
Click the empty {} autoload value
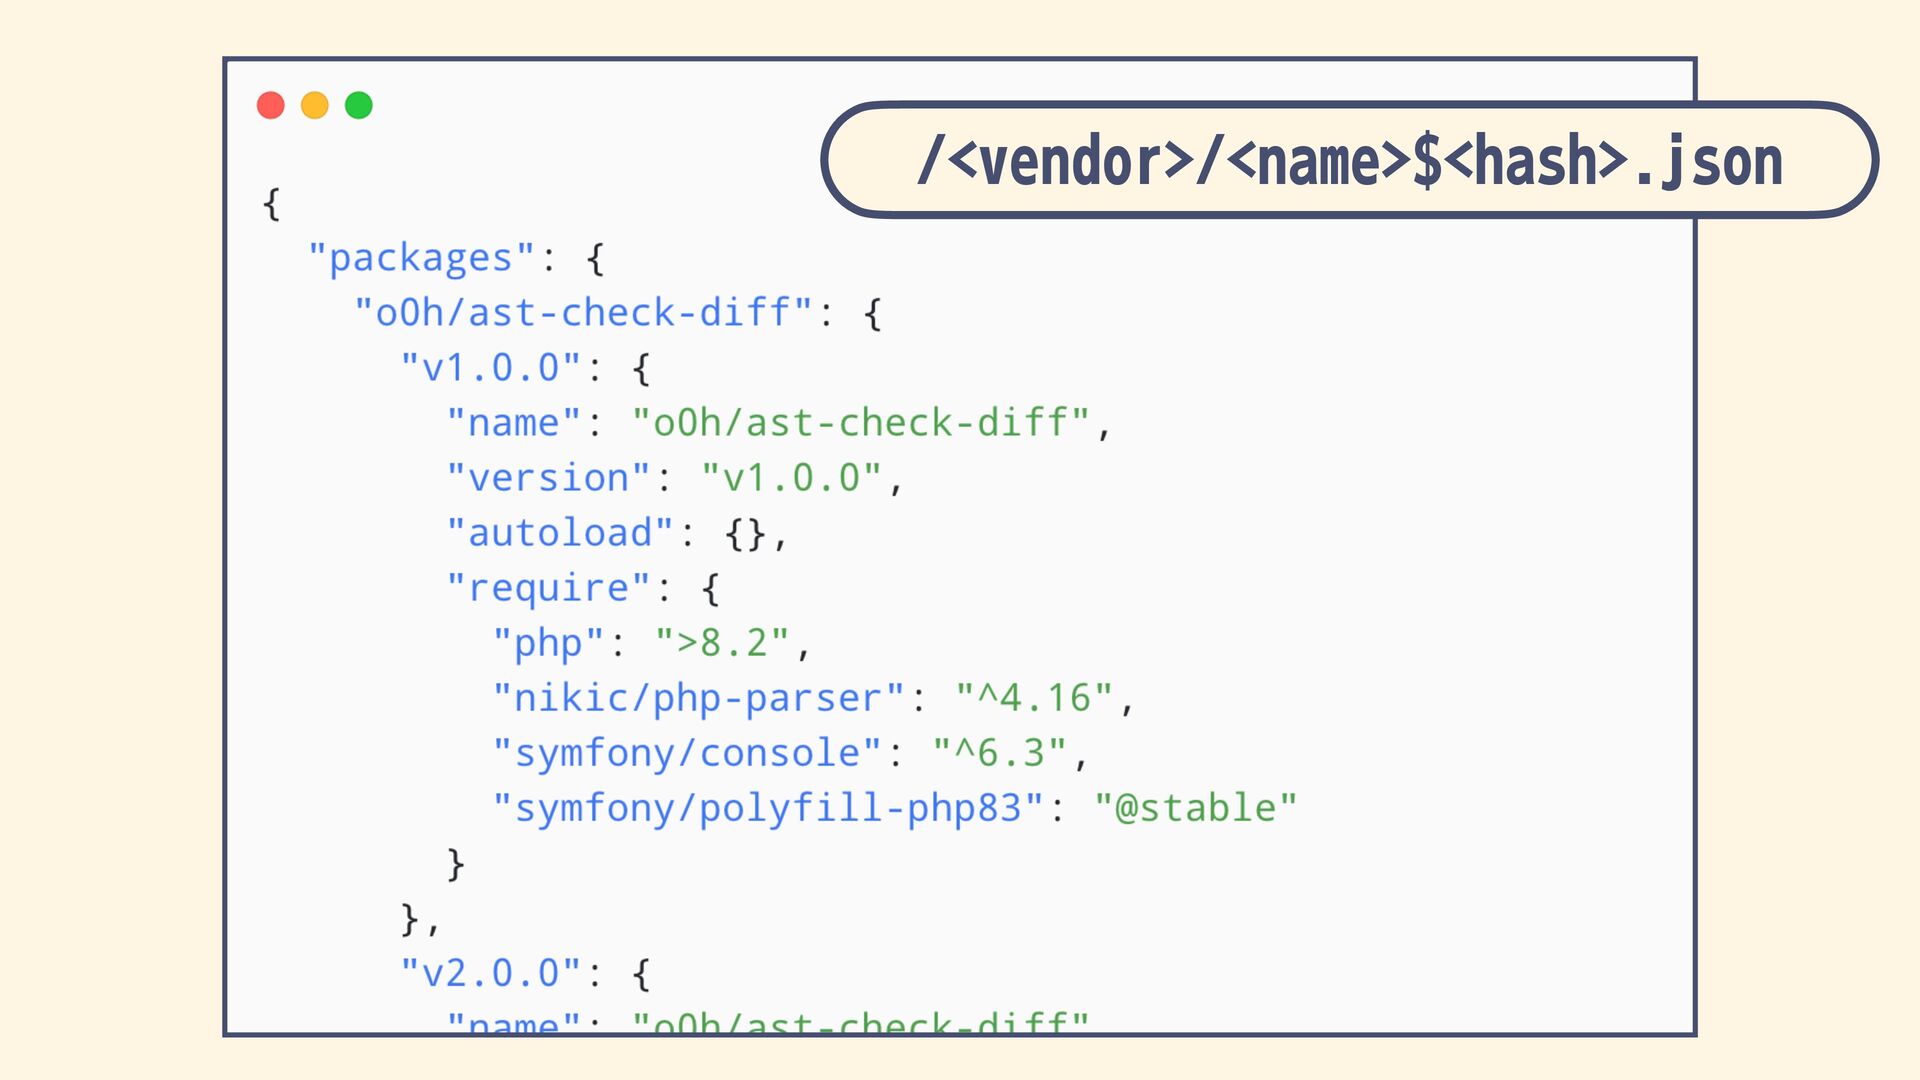tap(746, 533)
